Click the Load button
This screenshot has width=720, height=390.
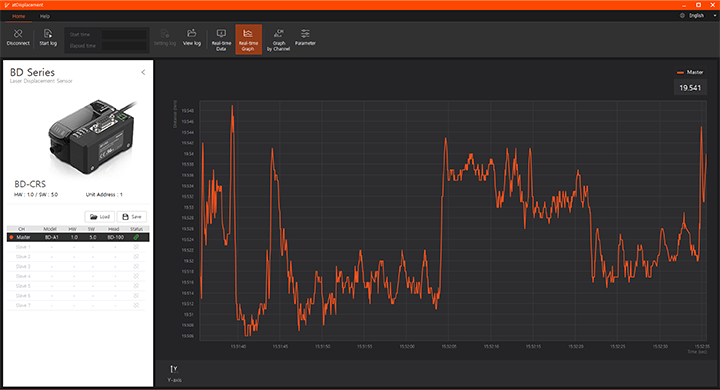click(x=100, y=216)
